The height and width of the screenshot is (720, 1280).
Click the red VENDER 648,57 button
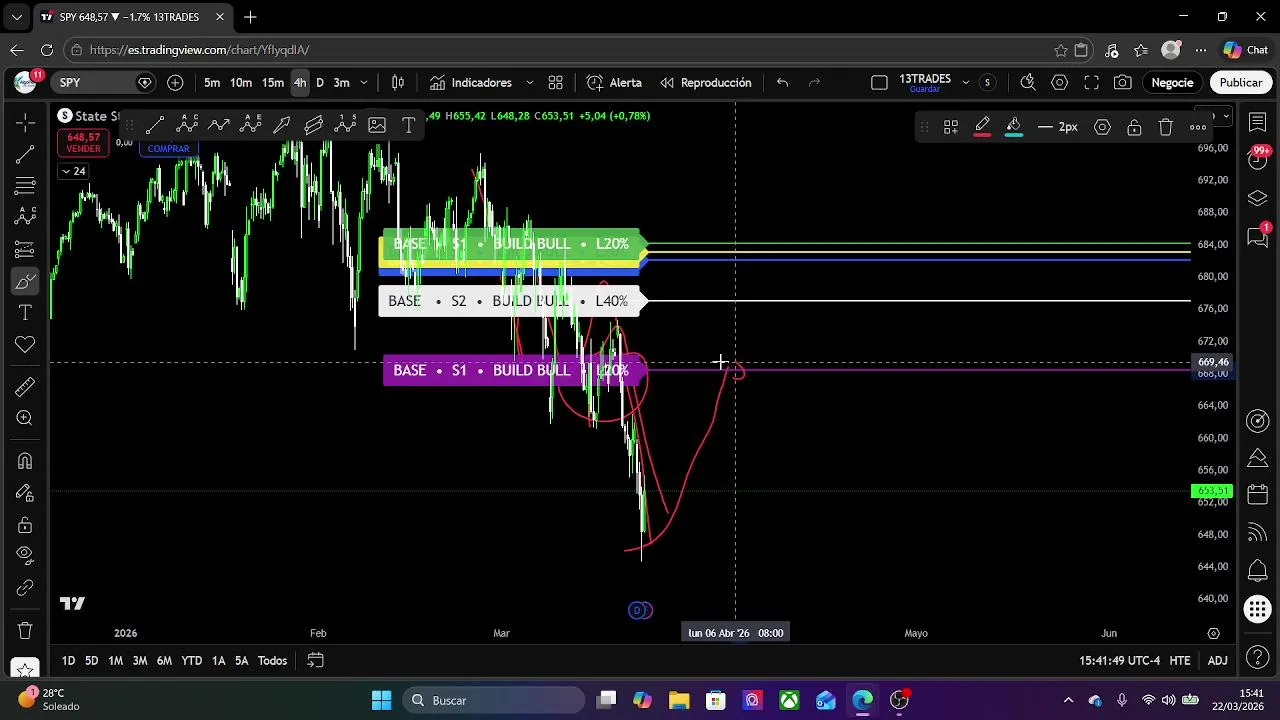(84, 143)
